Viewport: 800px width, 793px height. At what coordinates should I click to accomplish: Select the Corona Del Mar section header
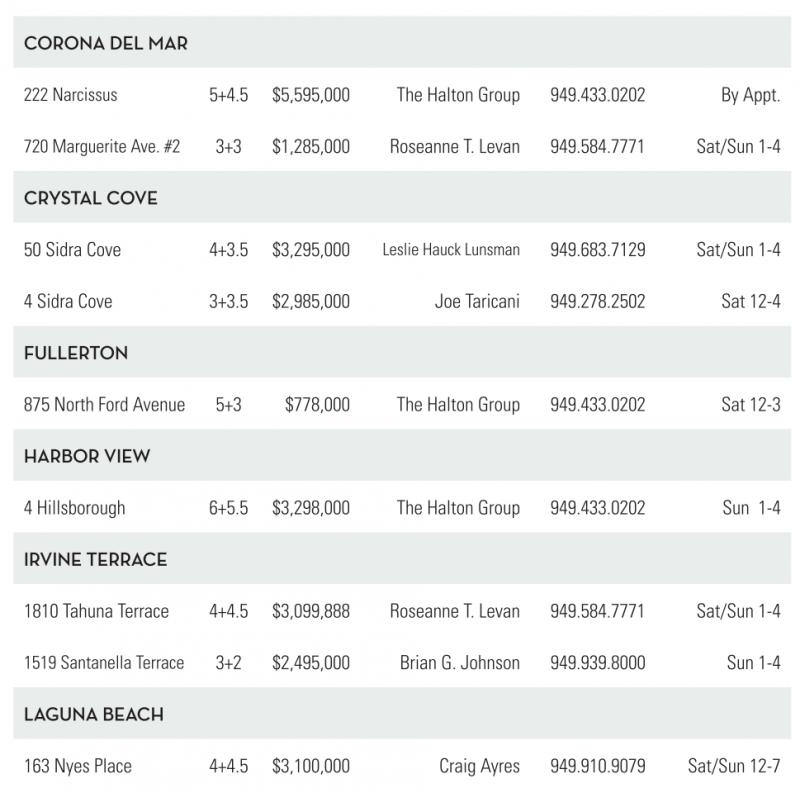pyautogui.click(x=106, y=44)
